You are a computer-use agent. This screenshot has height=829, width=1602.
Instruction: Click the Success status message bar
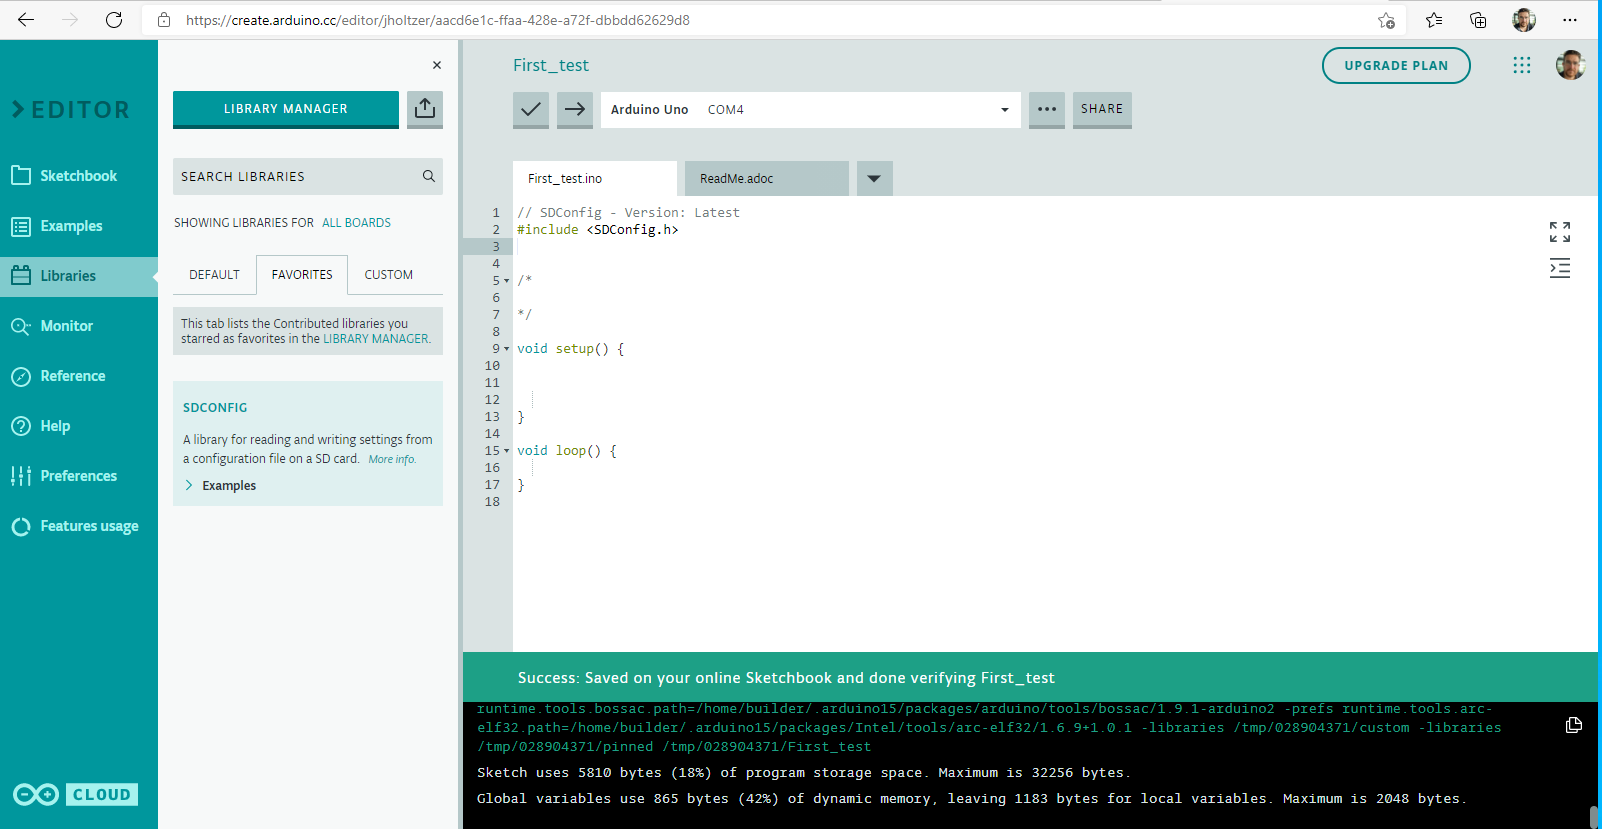1030,677
